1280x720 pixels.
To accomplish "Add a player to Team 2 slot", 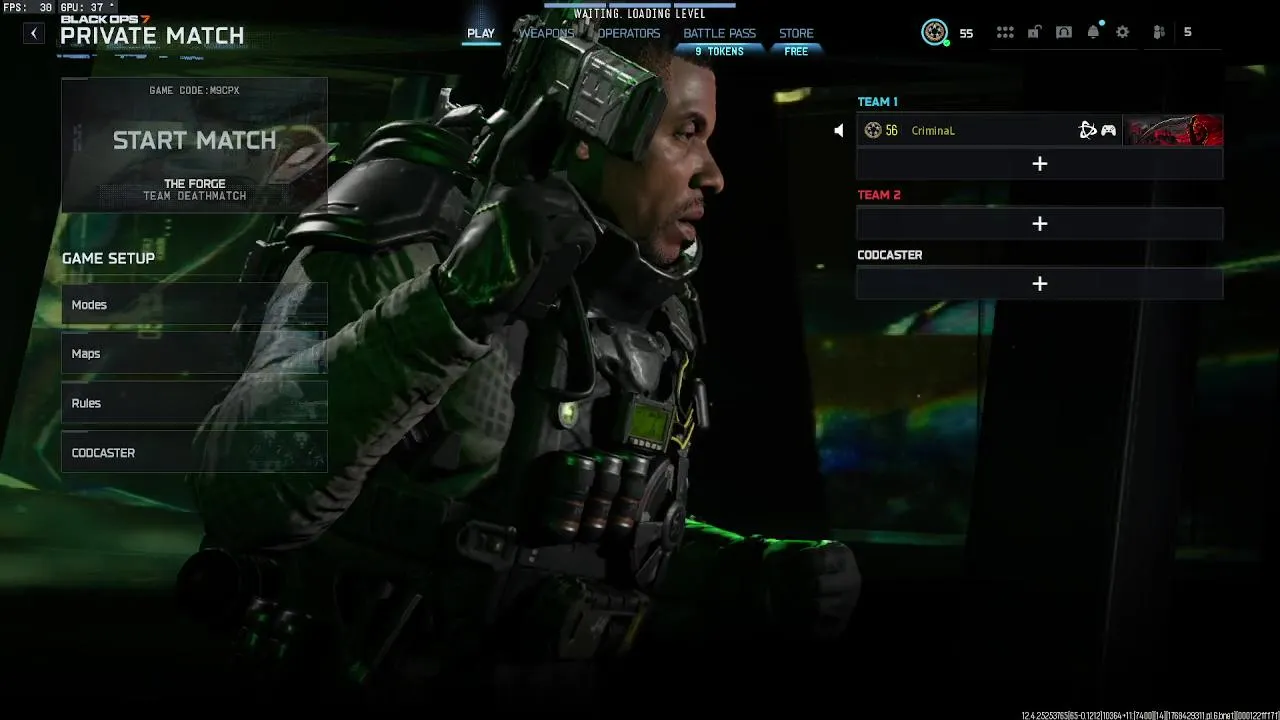I will (1040, 224).
